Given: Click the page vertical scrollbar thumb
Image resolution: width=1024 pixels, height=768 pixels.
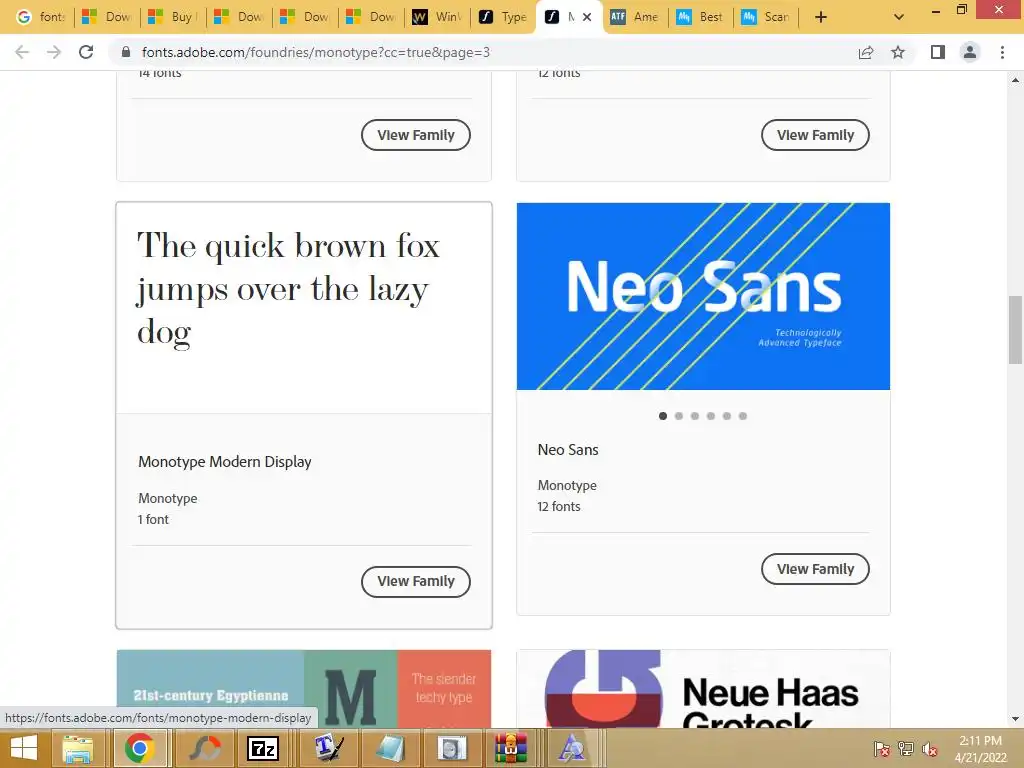Looking at the screenshot, I should click(1015, 329).
